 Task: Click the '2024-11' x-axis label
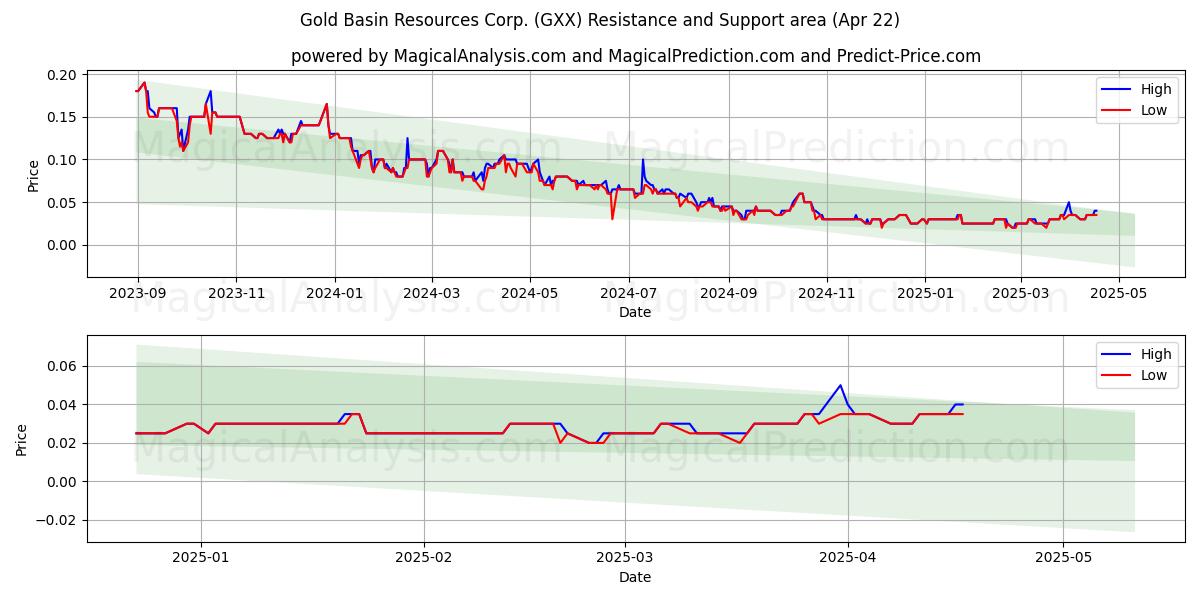826,292
